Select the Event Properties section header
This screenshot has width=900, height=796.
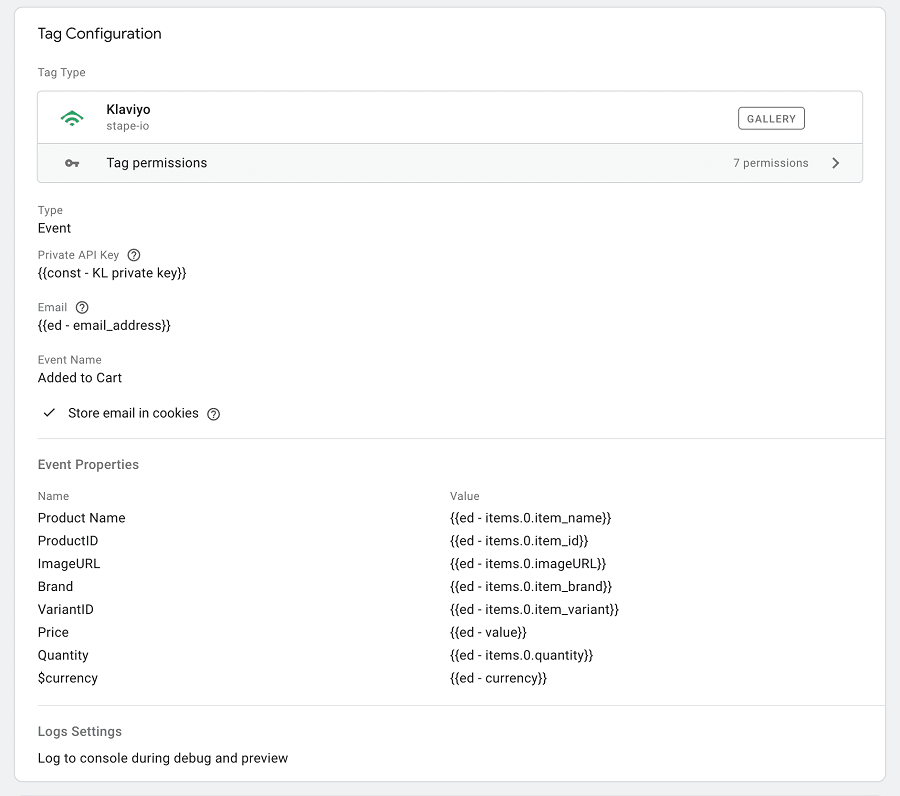click(x=88, y=464)
